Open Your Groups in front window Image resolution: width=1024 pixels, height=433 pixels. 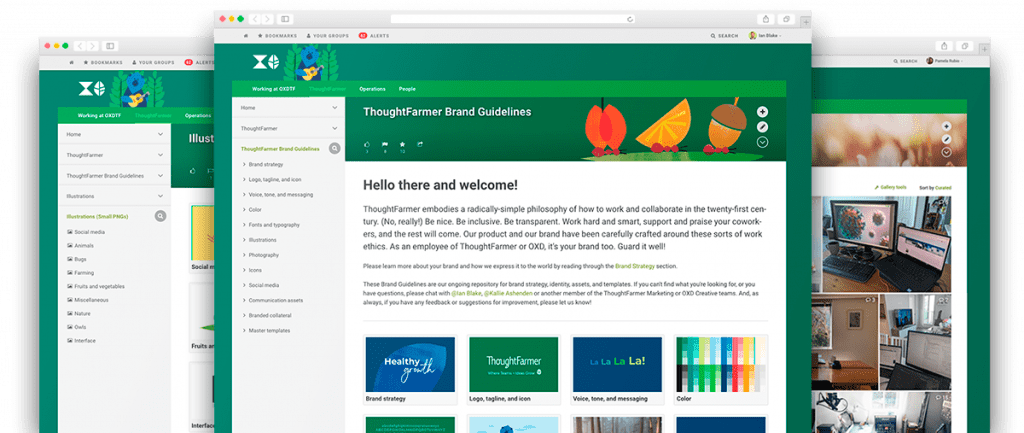tap(327, 36)
